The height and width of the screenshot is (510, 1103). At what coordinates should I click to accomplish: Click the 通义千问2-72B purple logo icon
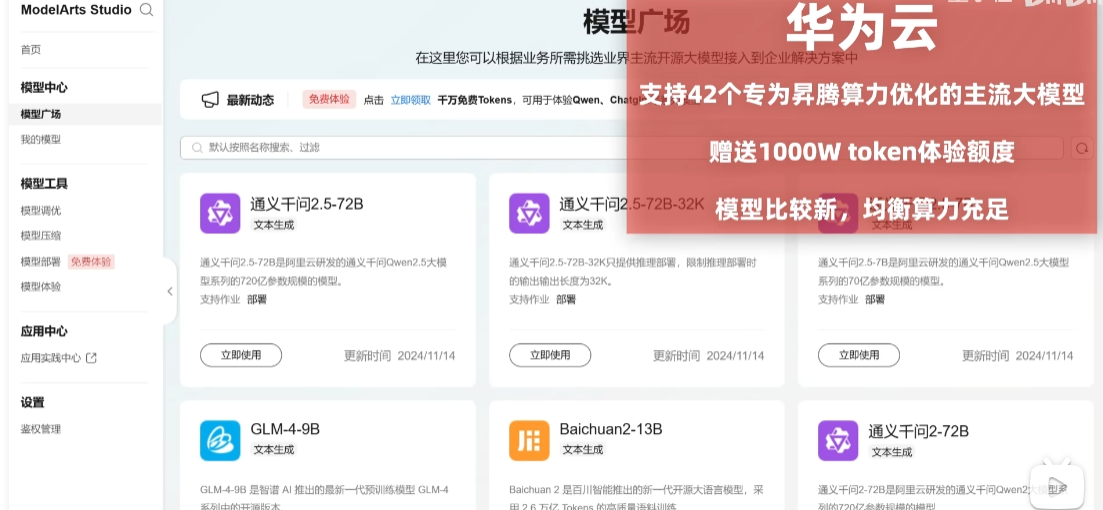pos(838,440)
